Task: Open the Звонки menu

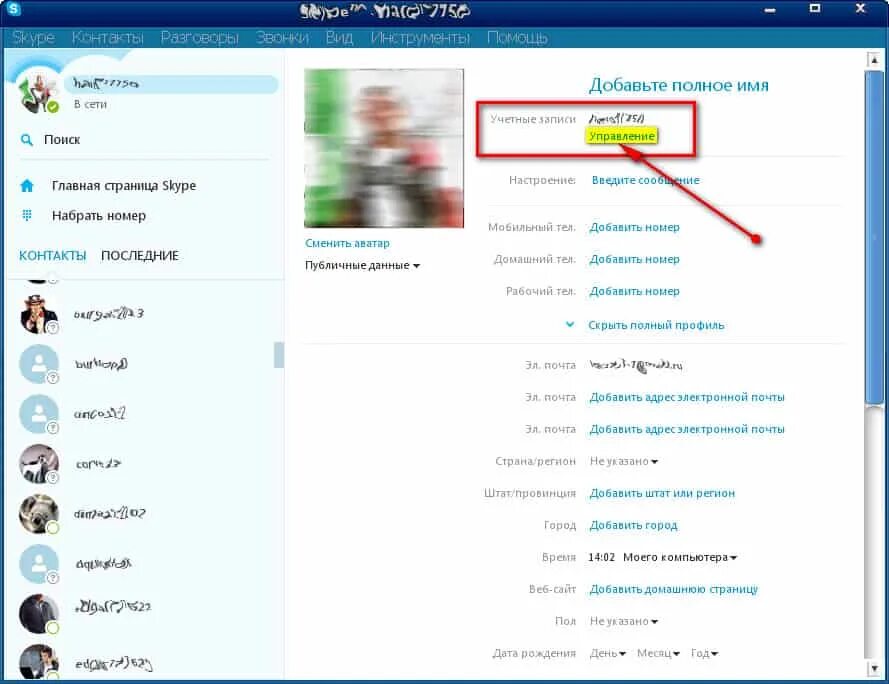Action: pyautogui.click(x=282, y=38)
